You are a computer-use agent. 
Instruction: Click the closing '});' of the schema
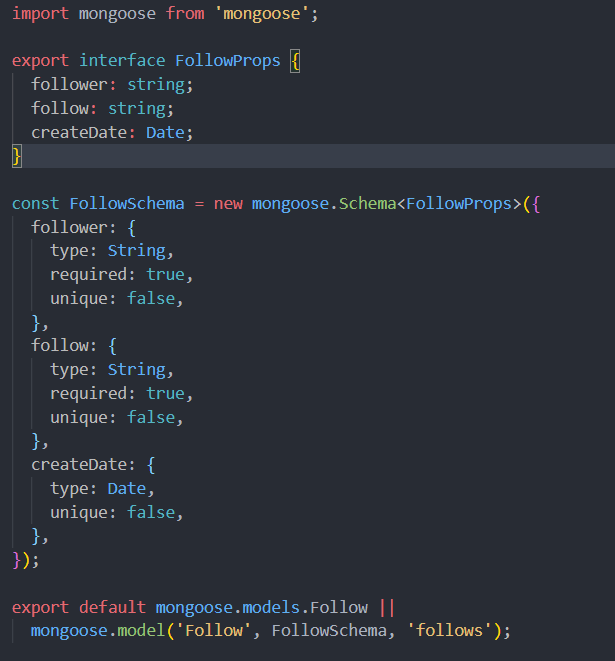(26, 560)
